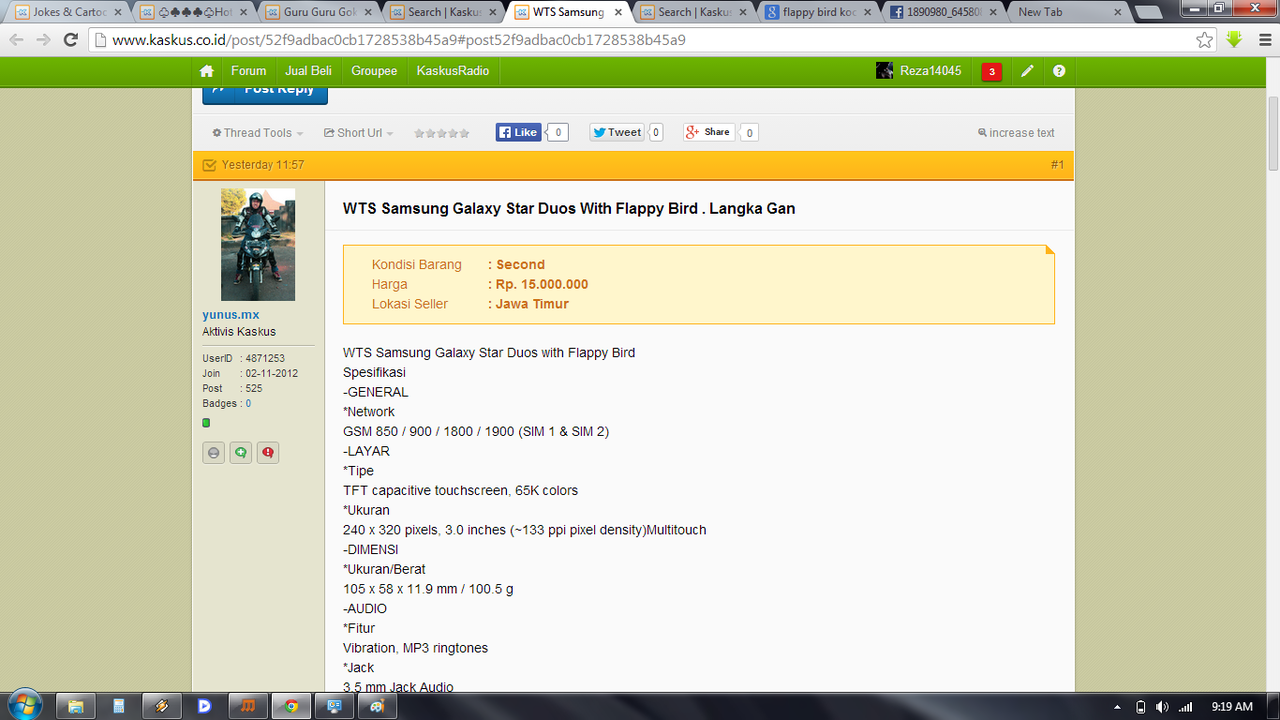Open Windows Explorer from taskbar
This screenshot has width=1280, height=720.
click(x=75, y=706)
